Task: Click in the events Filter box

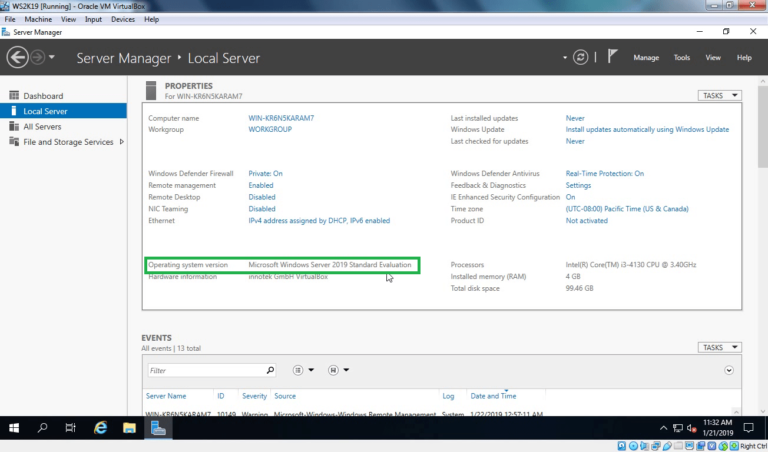Action: click(210, 370)
